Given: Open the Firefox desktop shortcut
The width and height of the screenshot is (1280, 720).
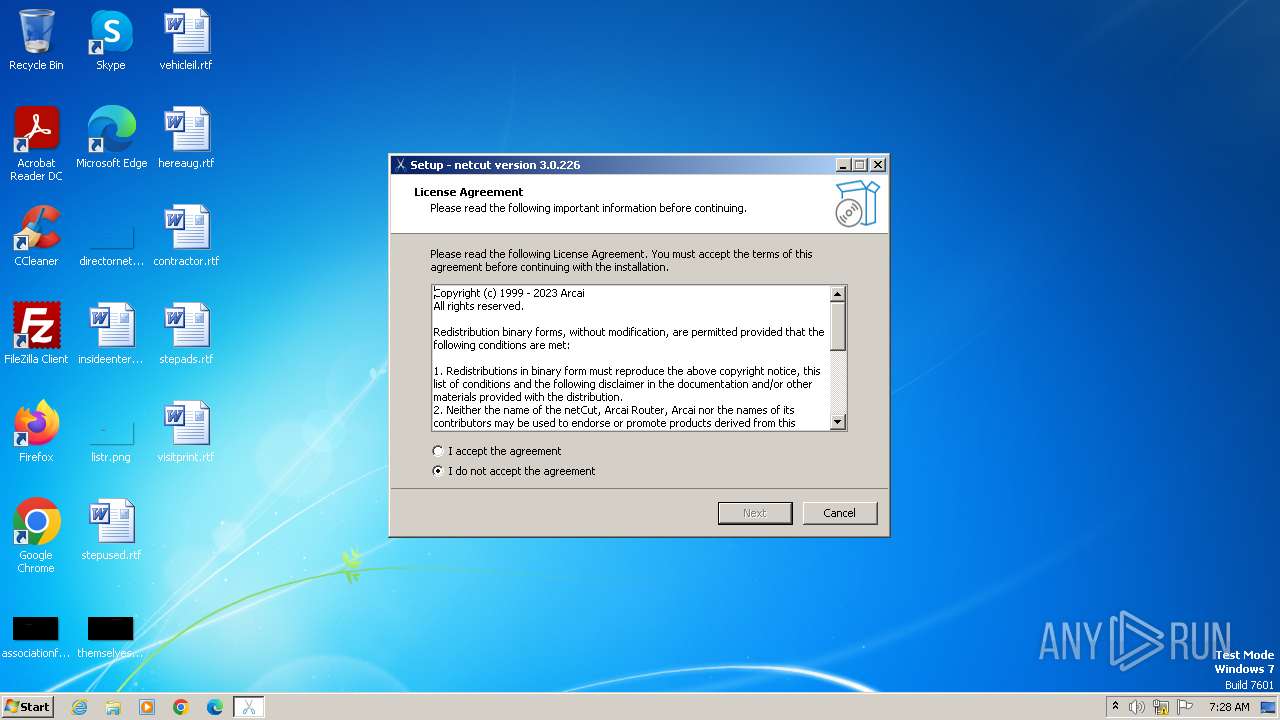Looking at the screenshot, I should pos(36,432).
